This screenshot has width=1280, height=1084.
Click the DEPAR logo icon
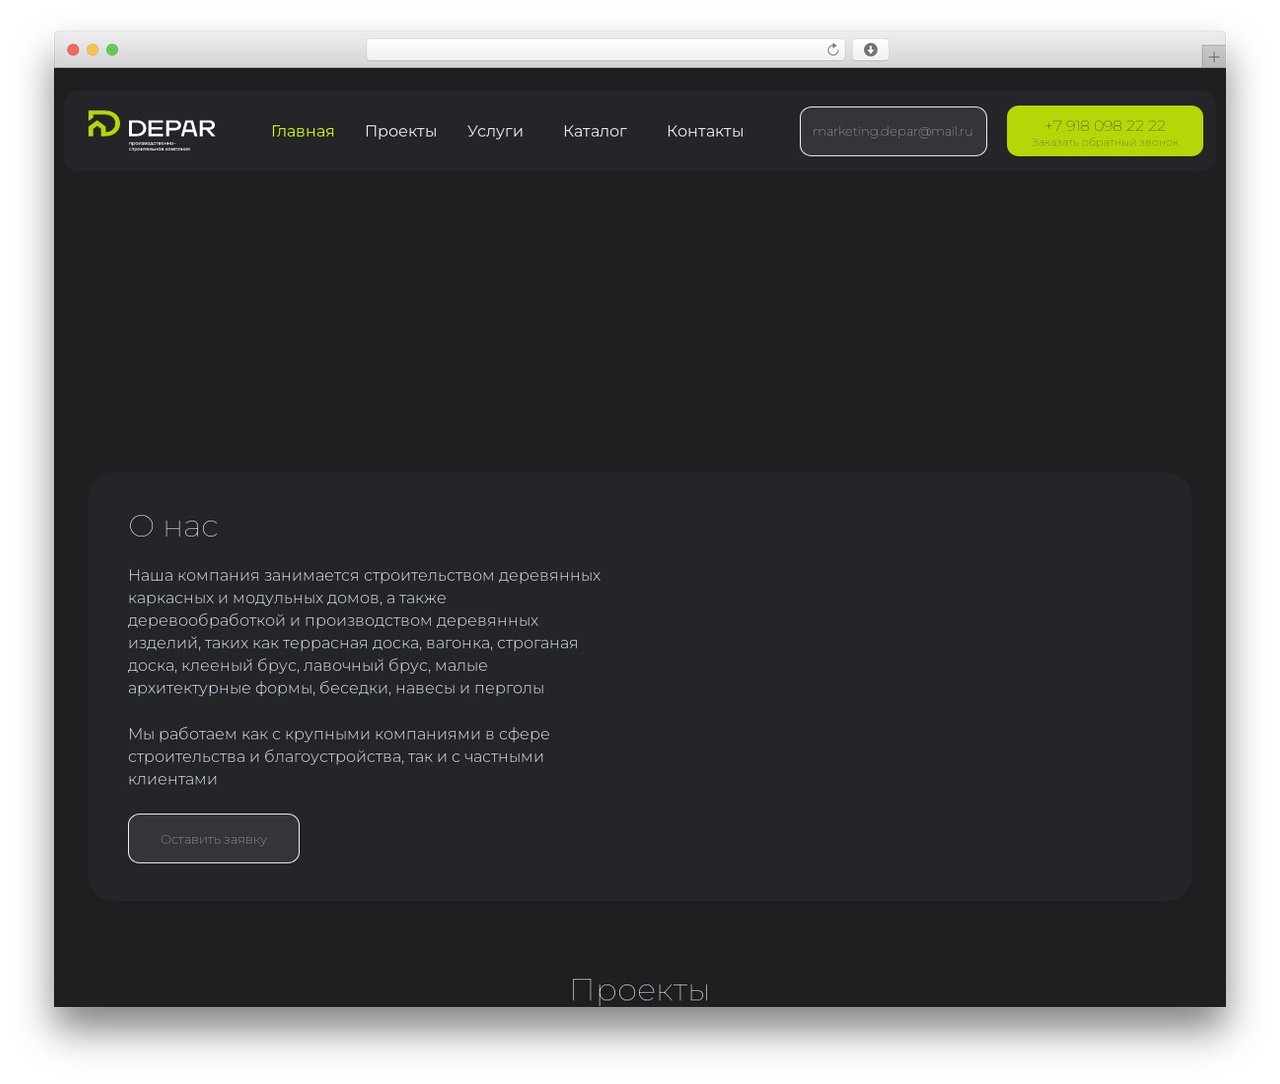104,124
